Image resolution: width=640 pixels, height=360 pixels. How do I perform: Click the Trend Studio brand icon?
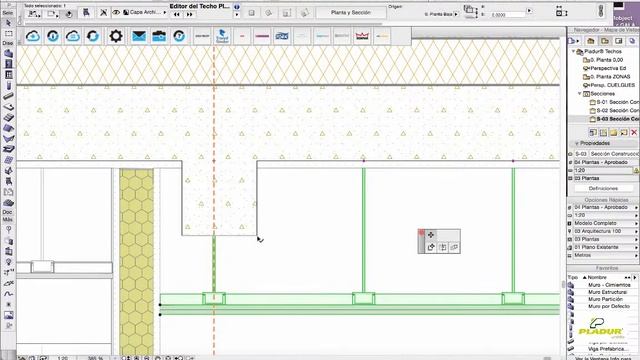(222, 36)
